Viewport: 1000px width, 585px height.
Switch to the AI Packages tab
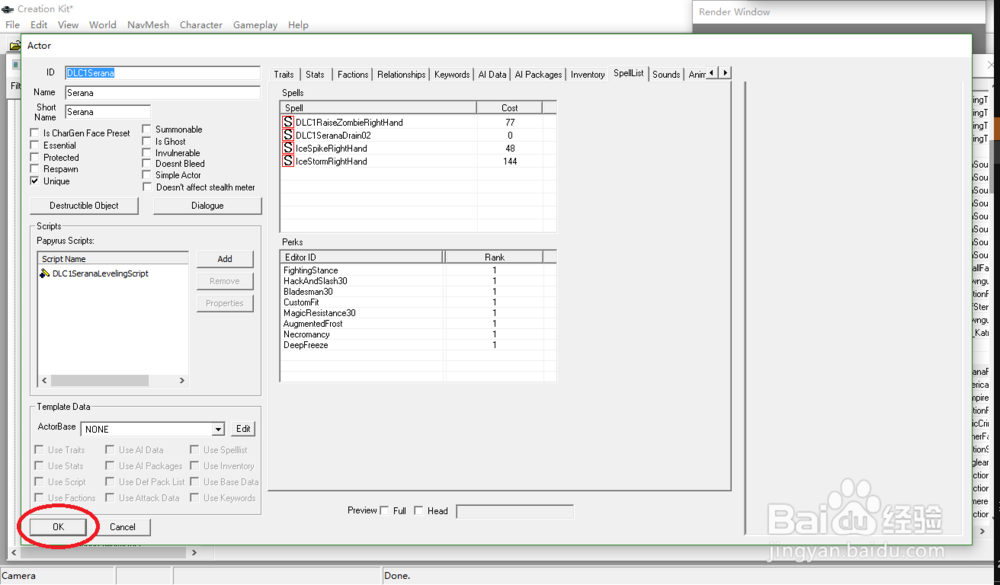tap(538, 75)
